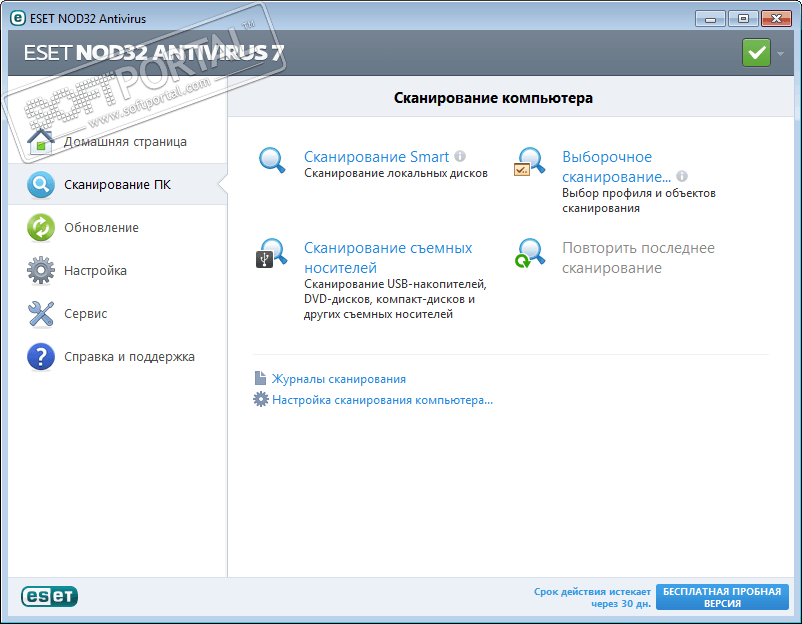Image resolution: width=802 pixels, height=624 pixels.
Task: Click Срок действия истекает через 30 дн. text
Action: 592,597
